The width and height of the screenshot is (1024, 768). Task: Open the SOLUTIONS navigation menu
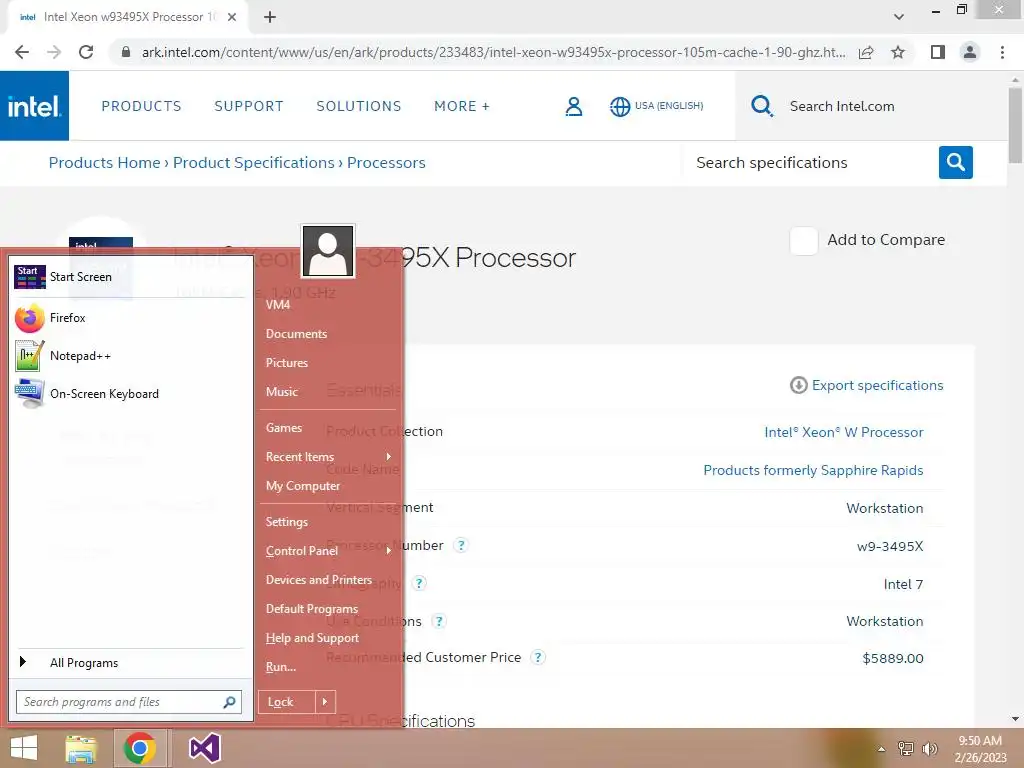tap(359, 106)
